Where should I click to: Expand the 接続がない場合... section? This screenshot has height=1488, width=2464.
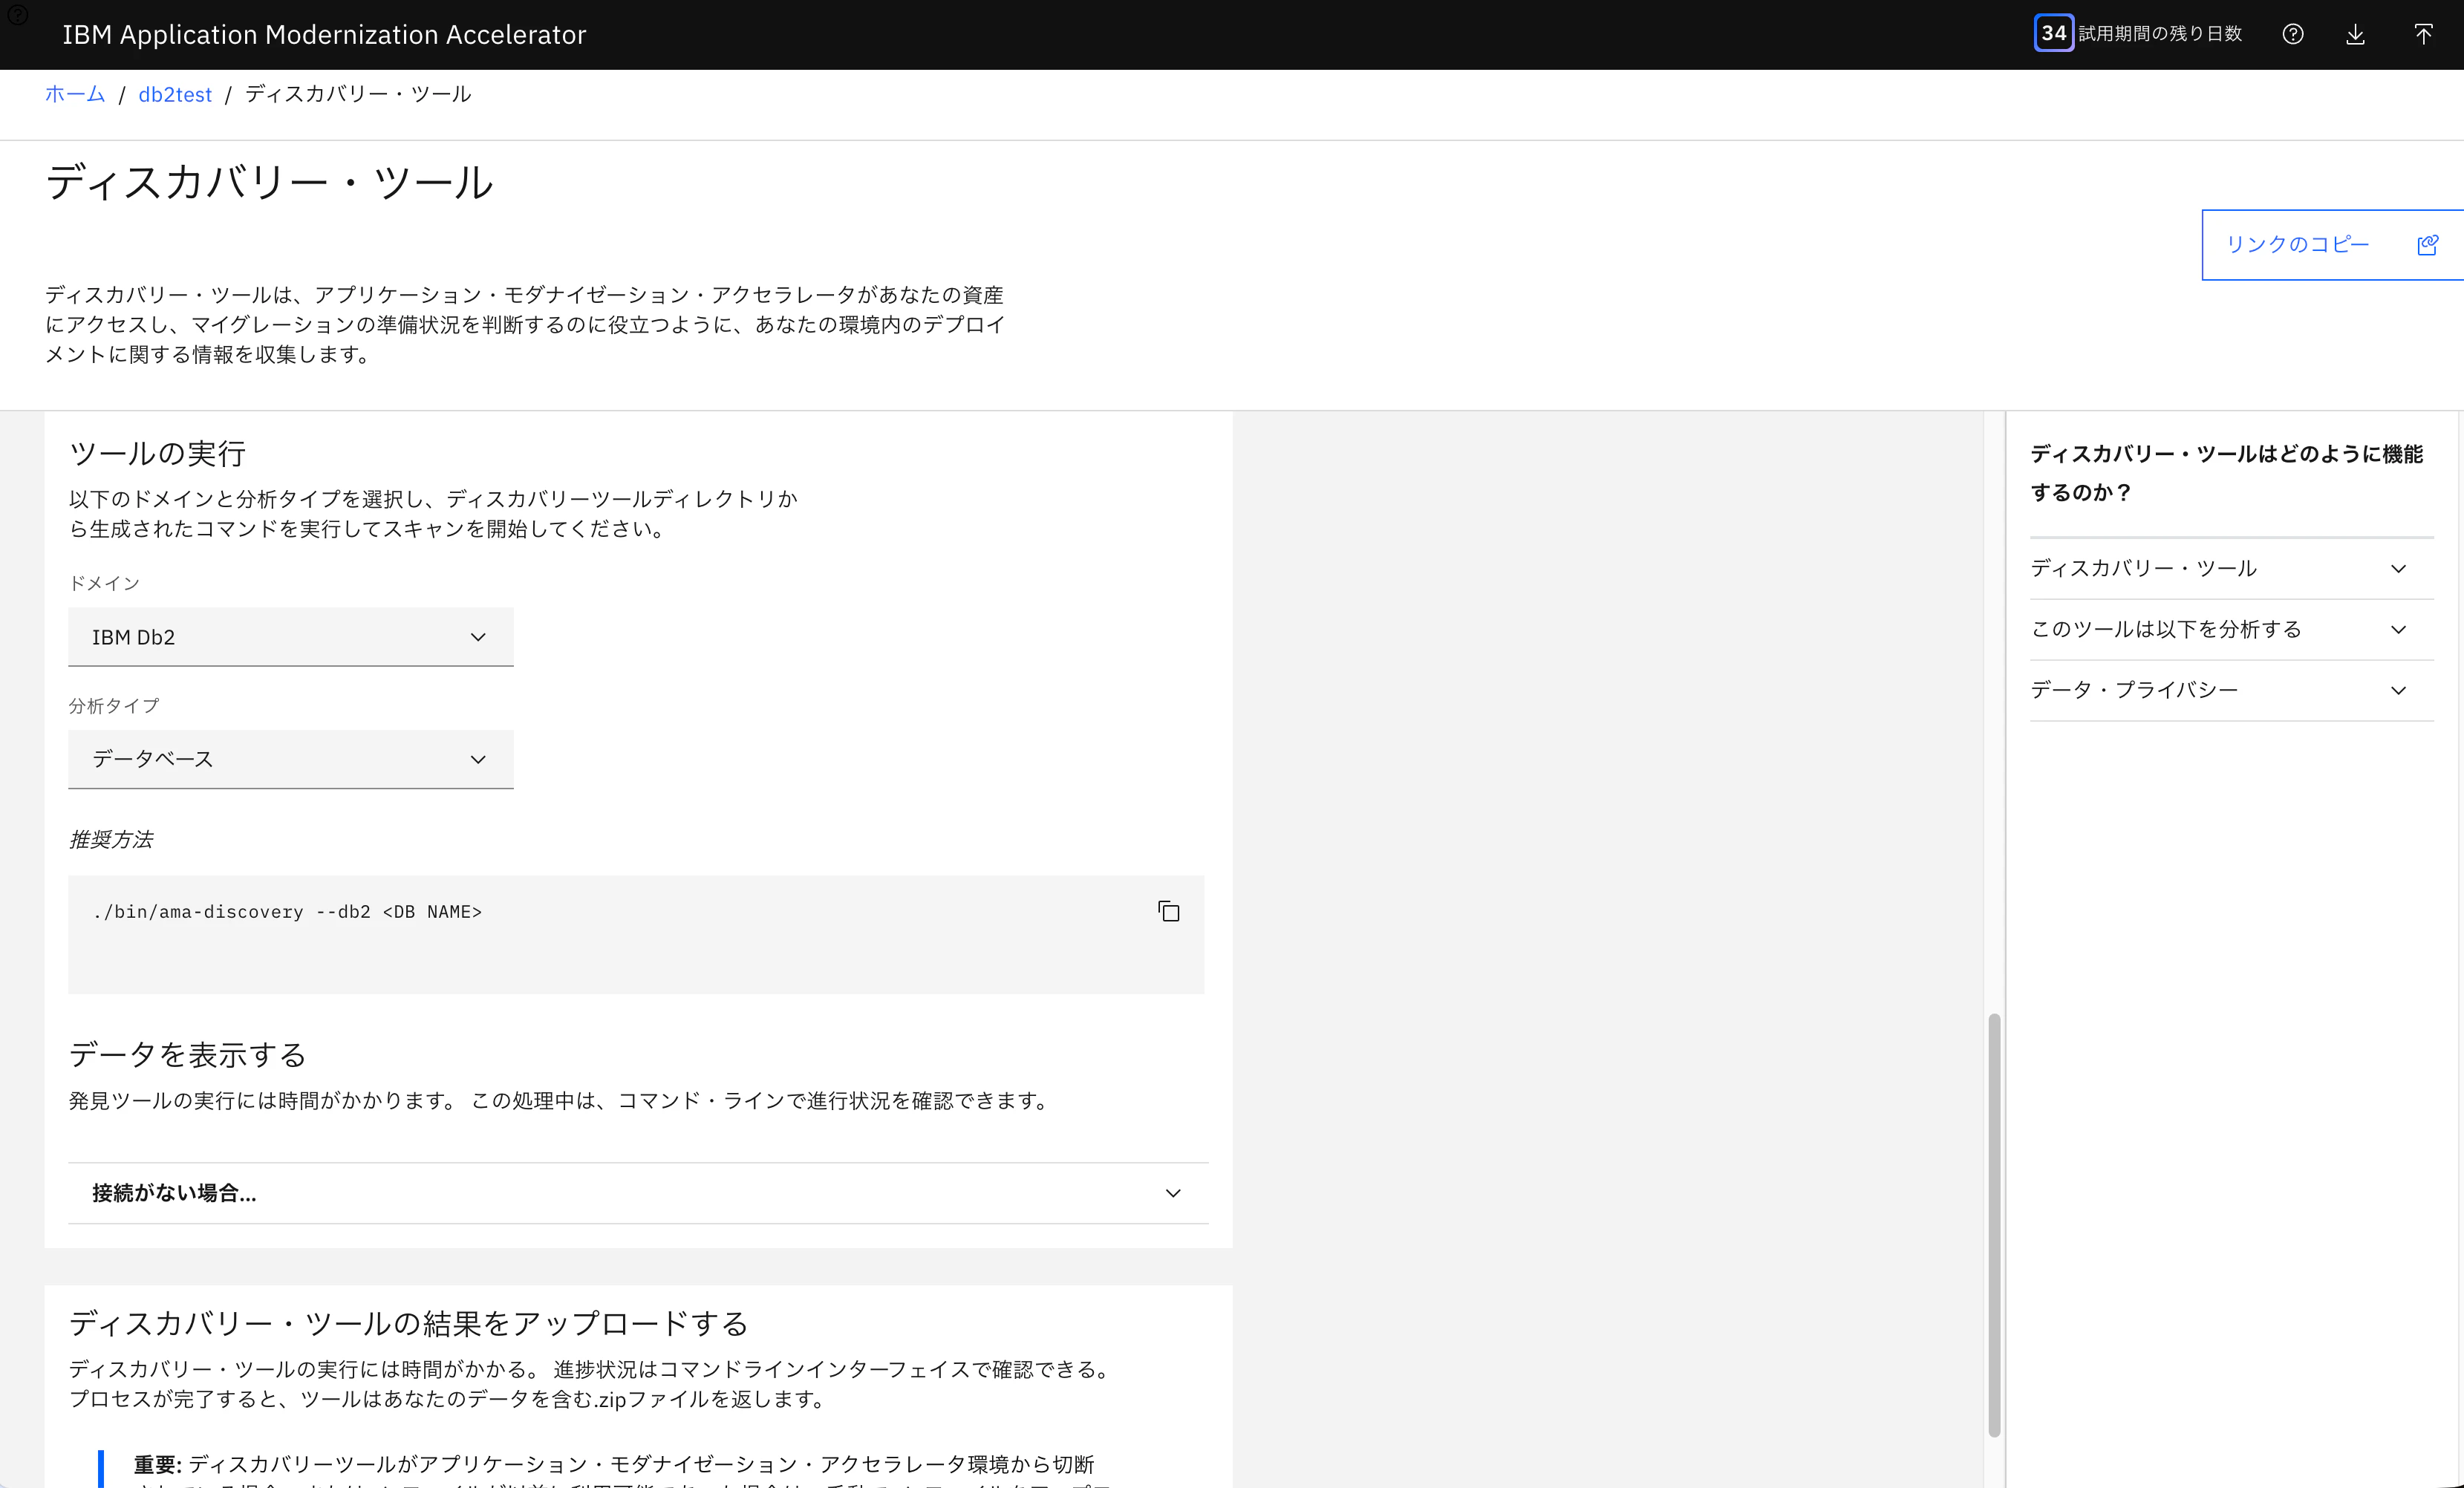click(638, 1193)
